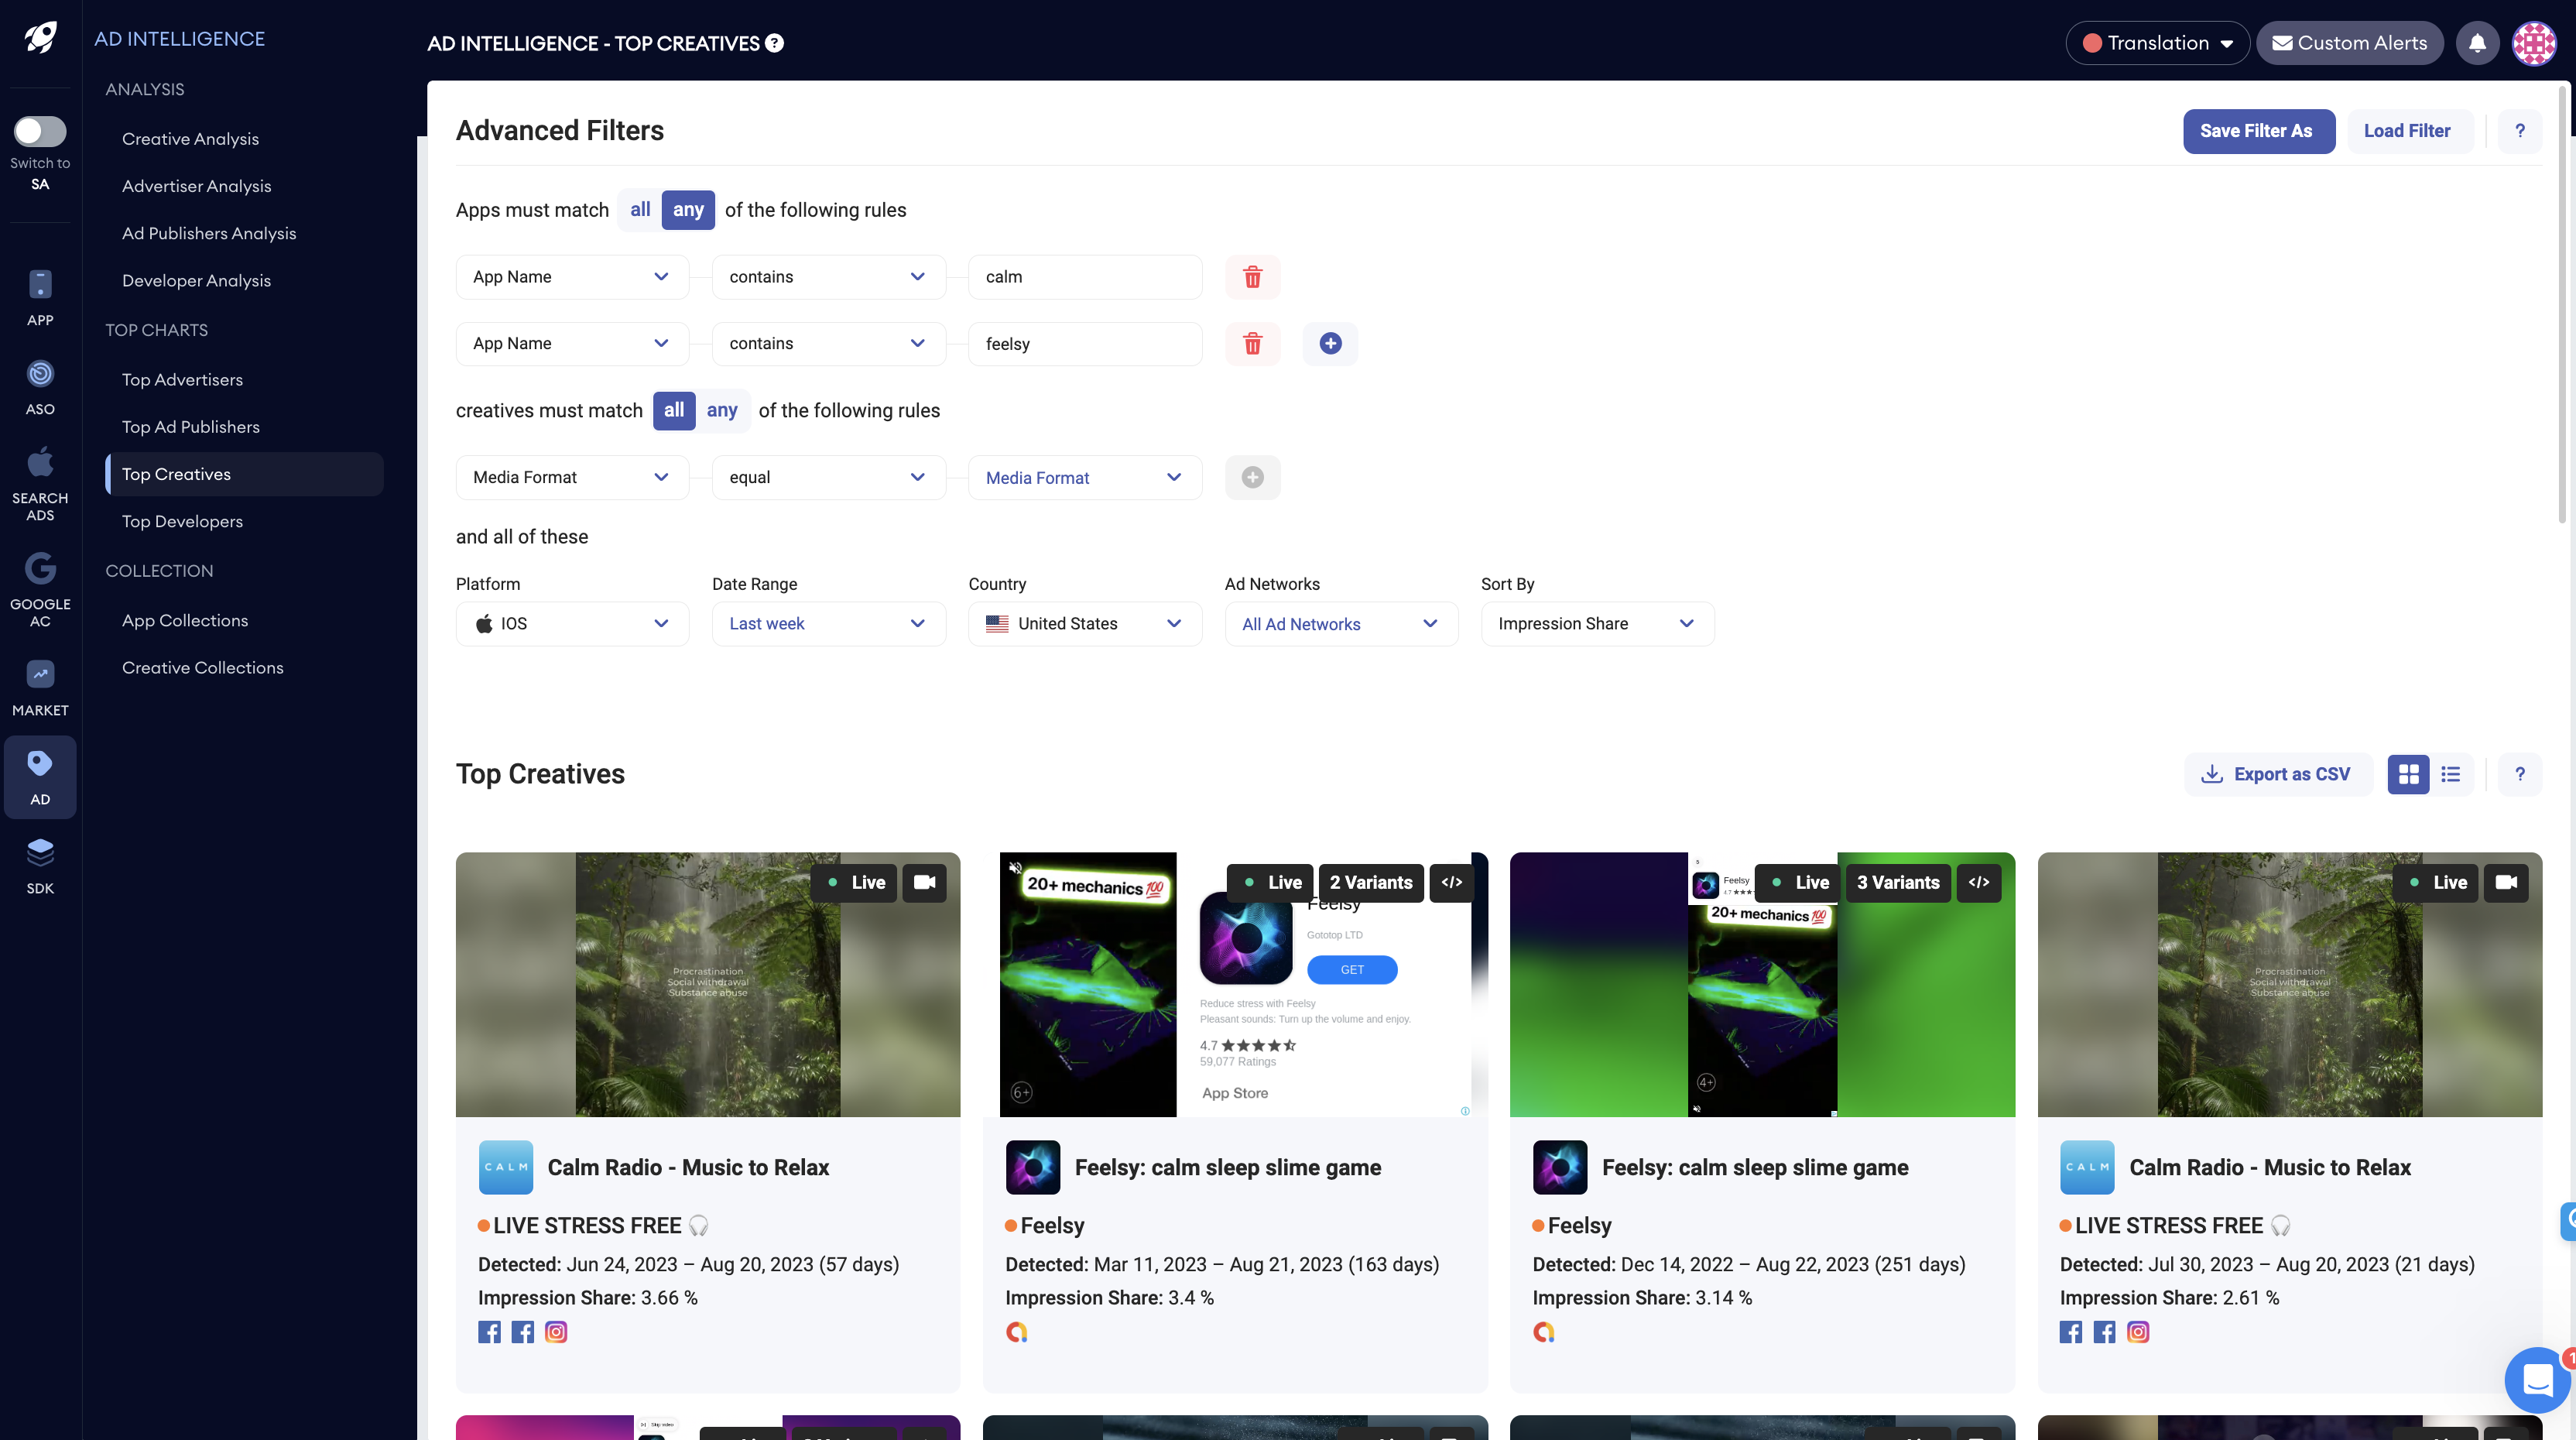Click the Export as CSV button

[2277, 774]
